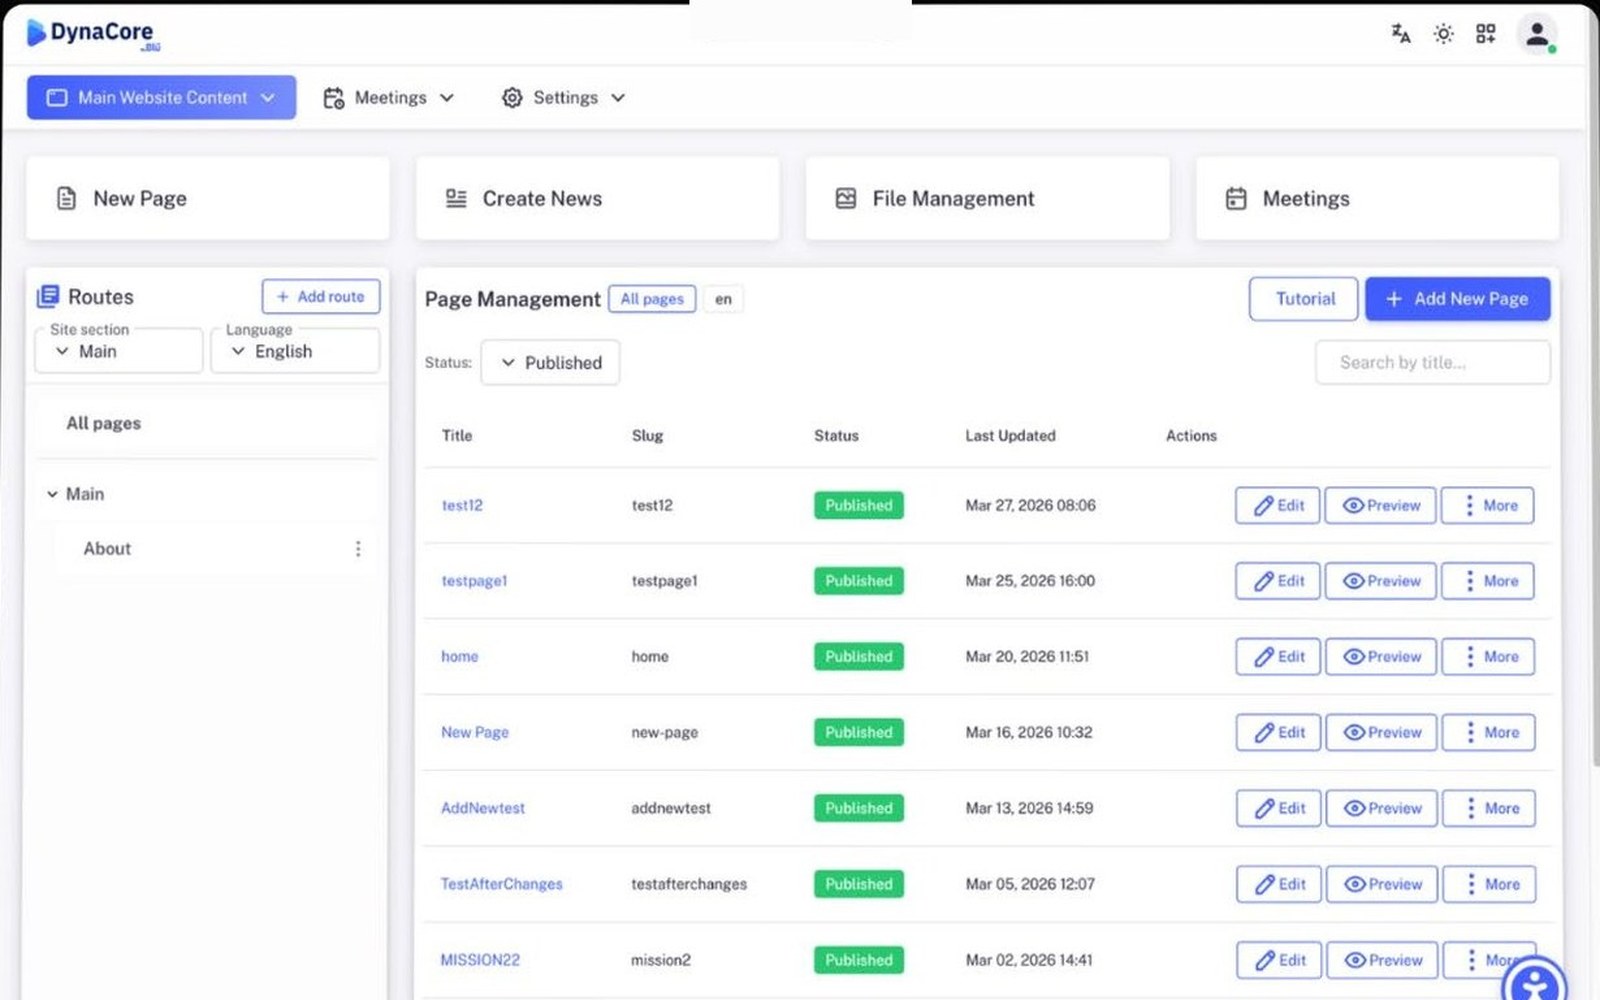Open the Tutorial button
Viewport: 1600px width, 1000px height.
1304,298
